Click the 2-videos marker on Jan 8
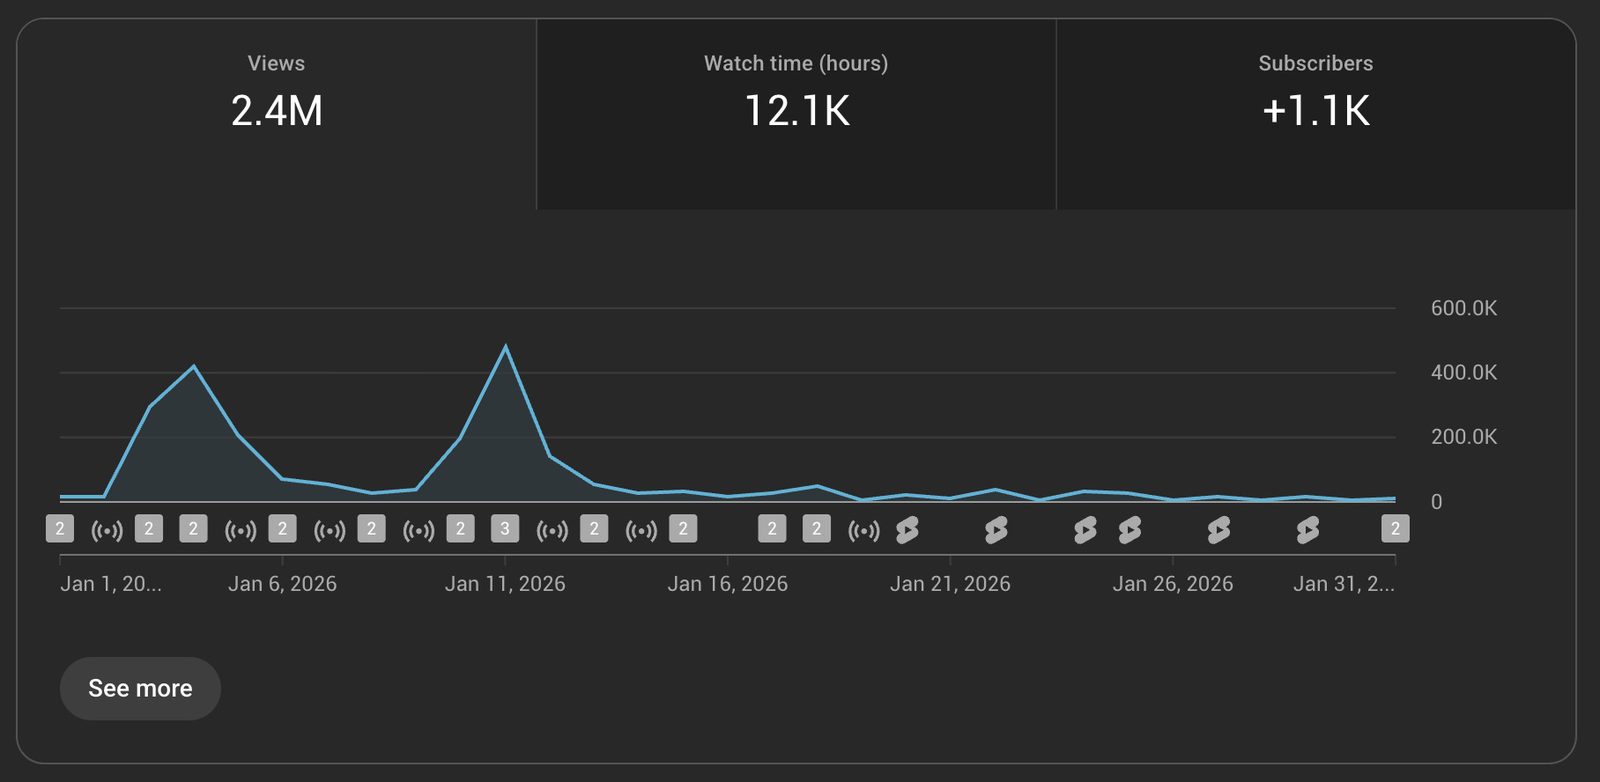 pyautogui.click(x=371, y=529)
